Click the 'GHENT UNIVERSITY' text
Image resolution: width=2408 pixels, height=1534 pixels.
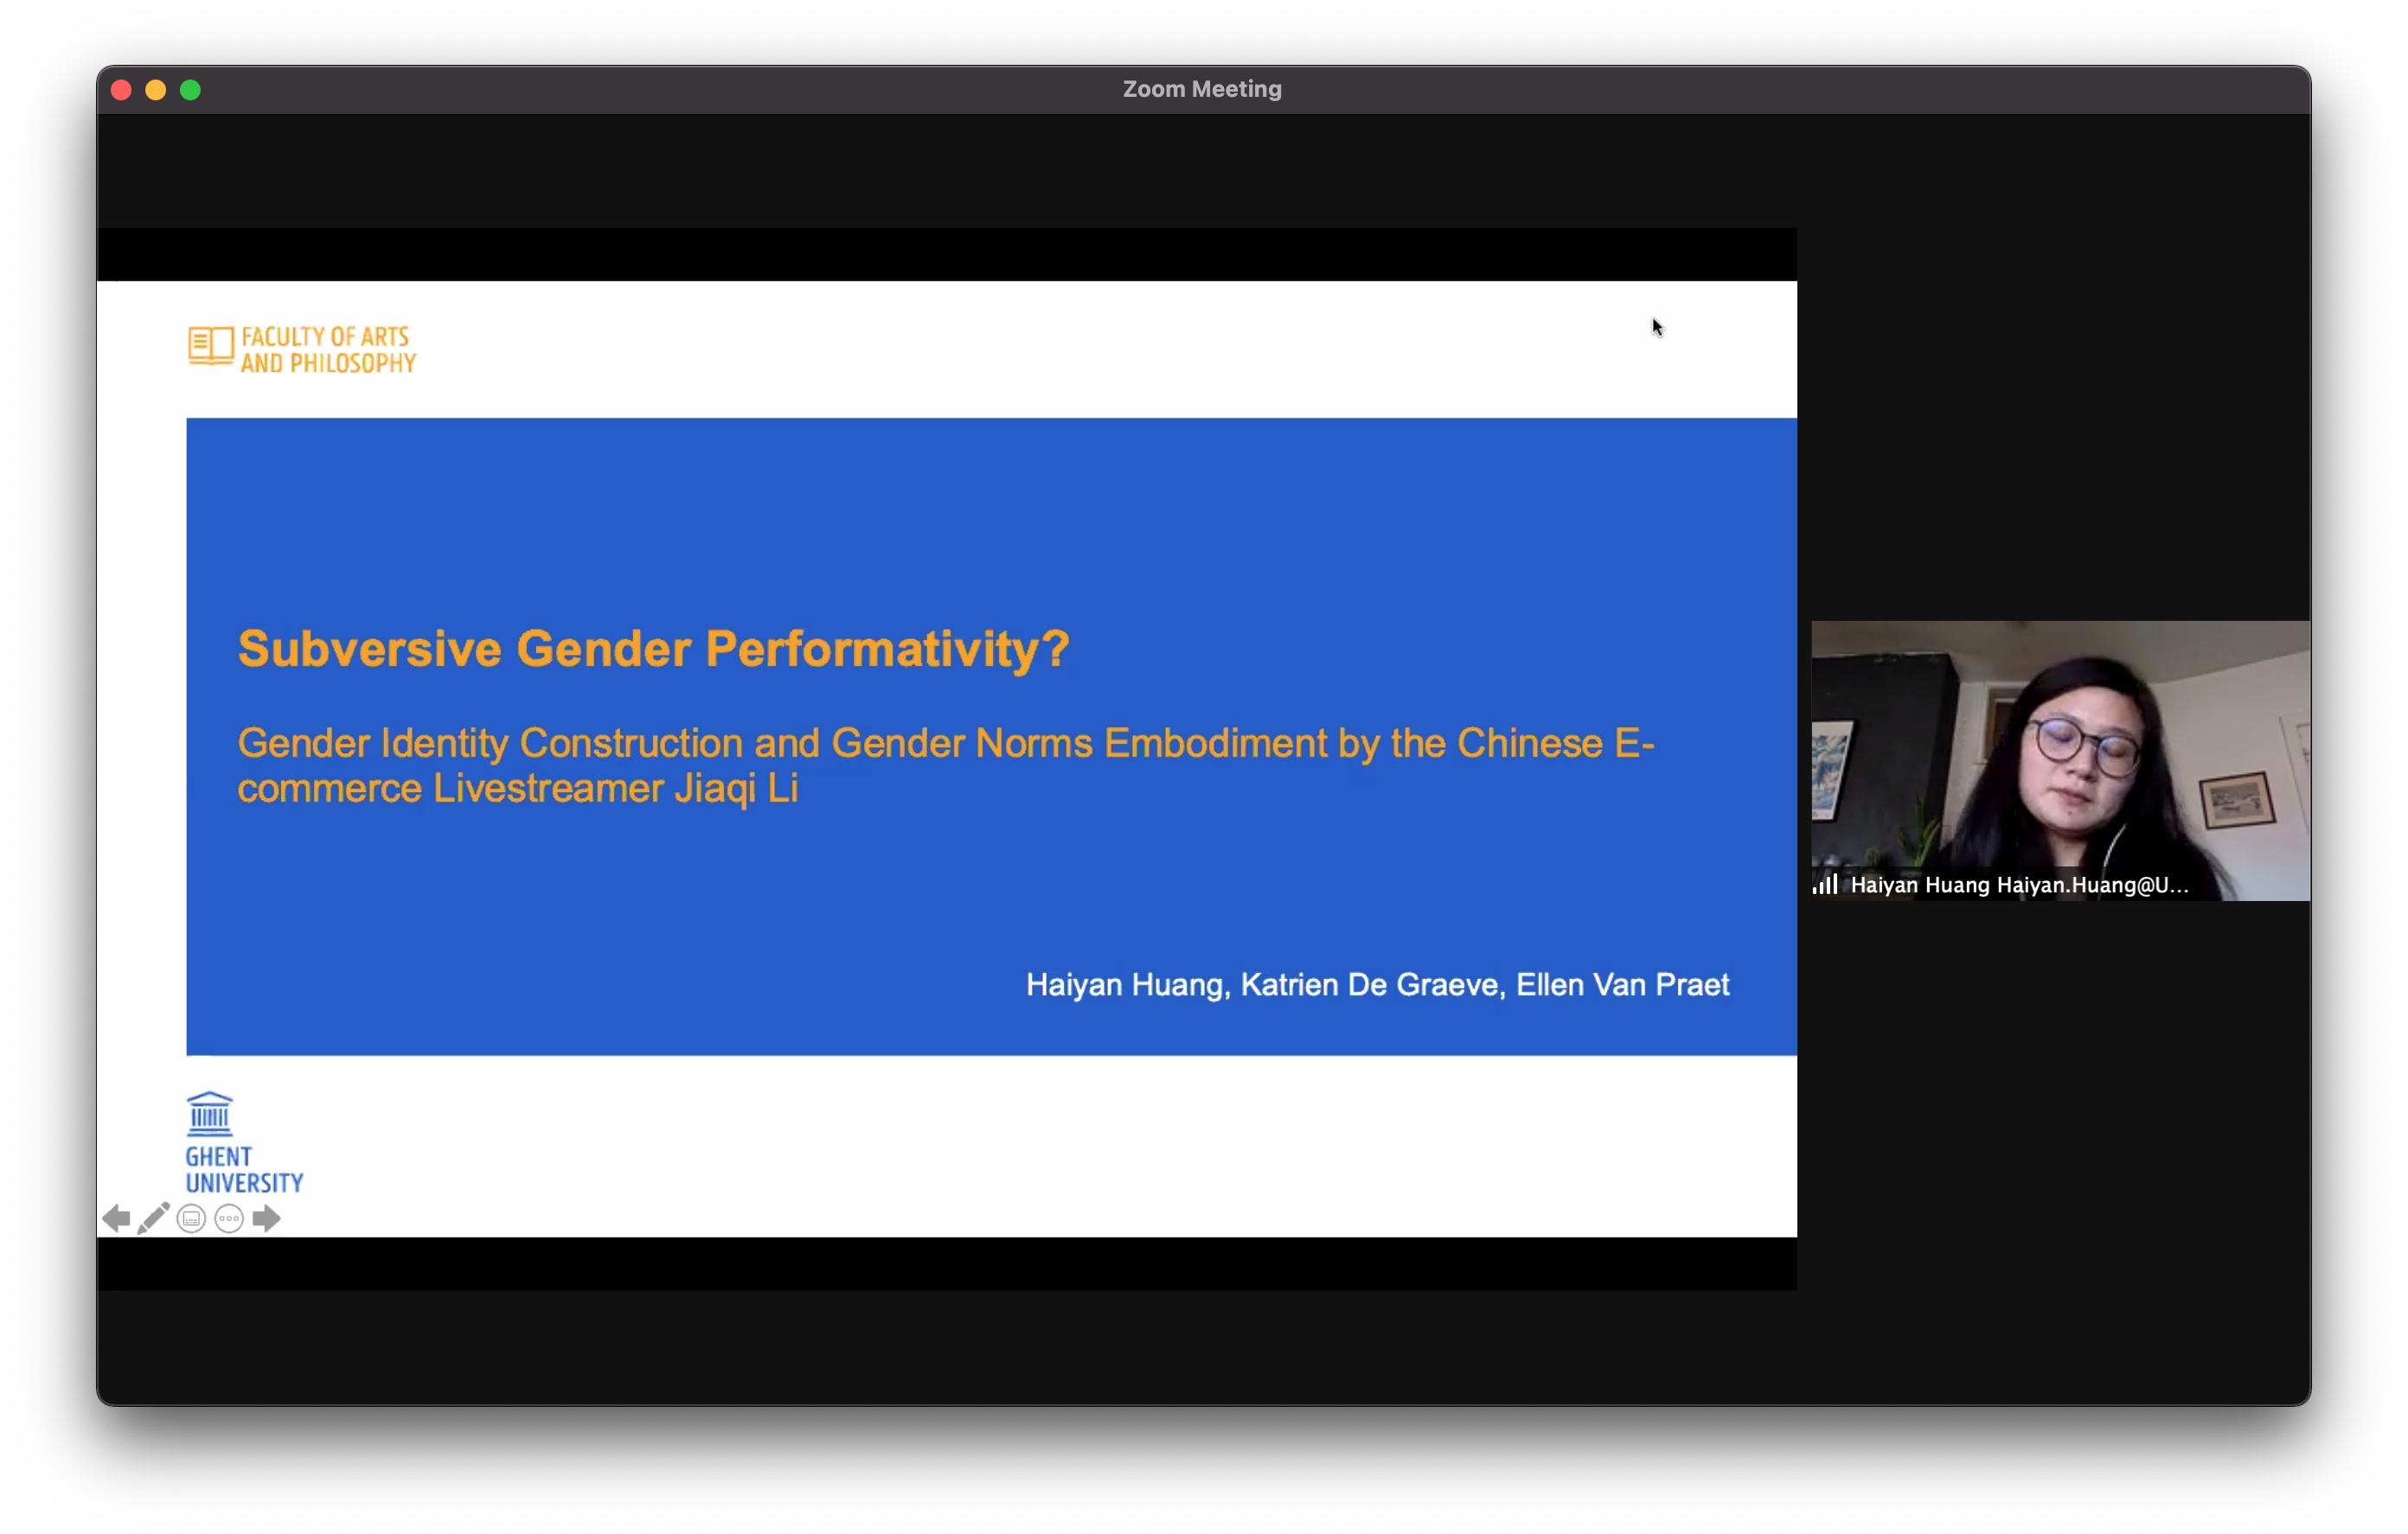[244, 1170]
